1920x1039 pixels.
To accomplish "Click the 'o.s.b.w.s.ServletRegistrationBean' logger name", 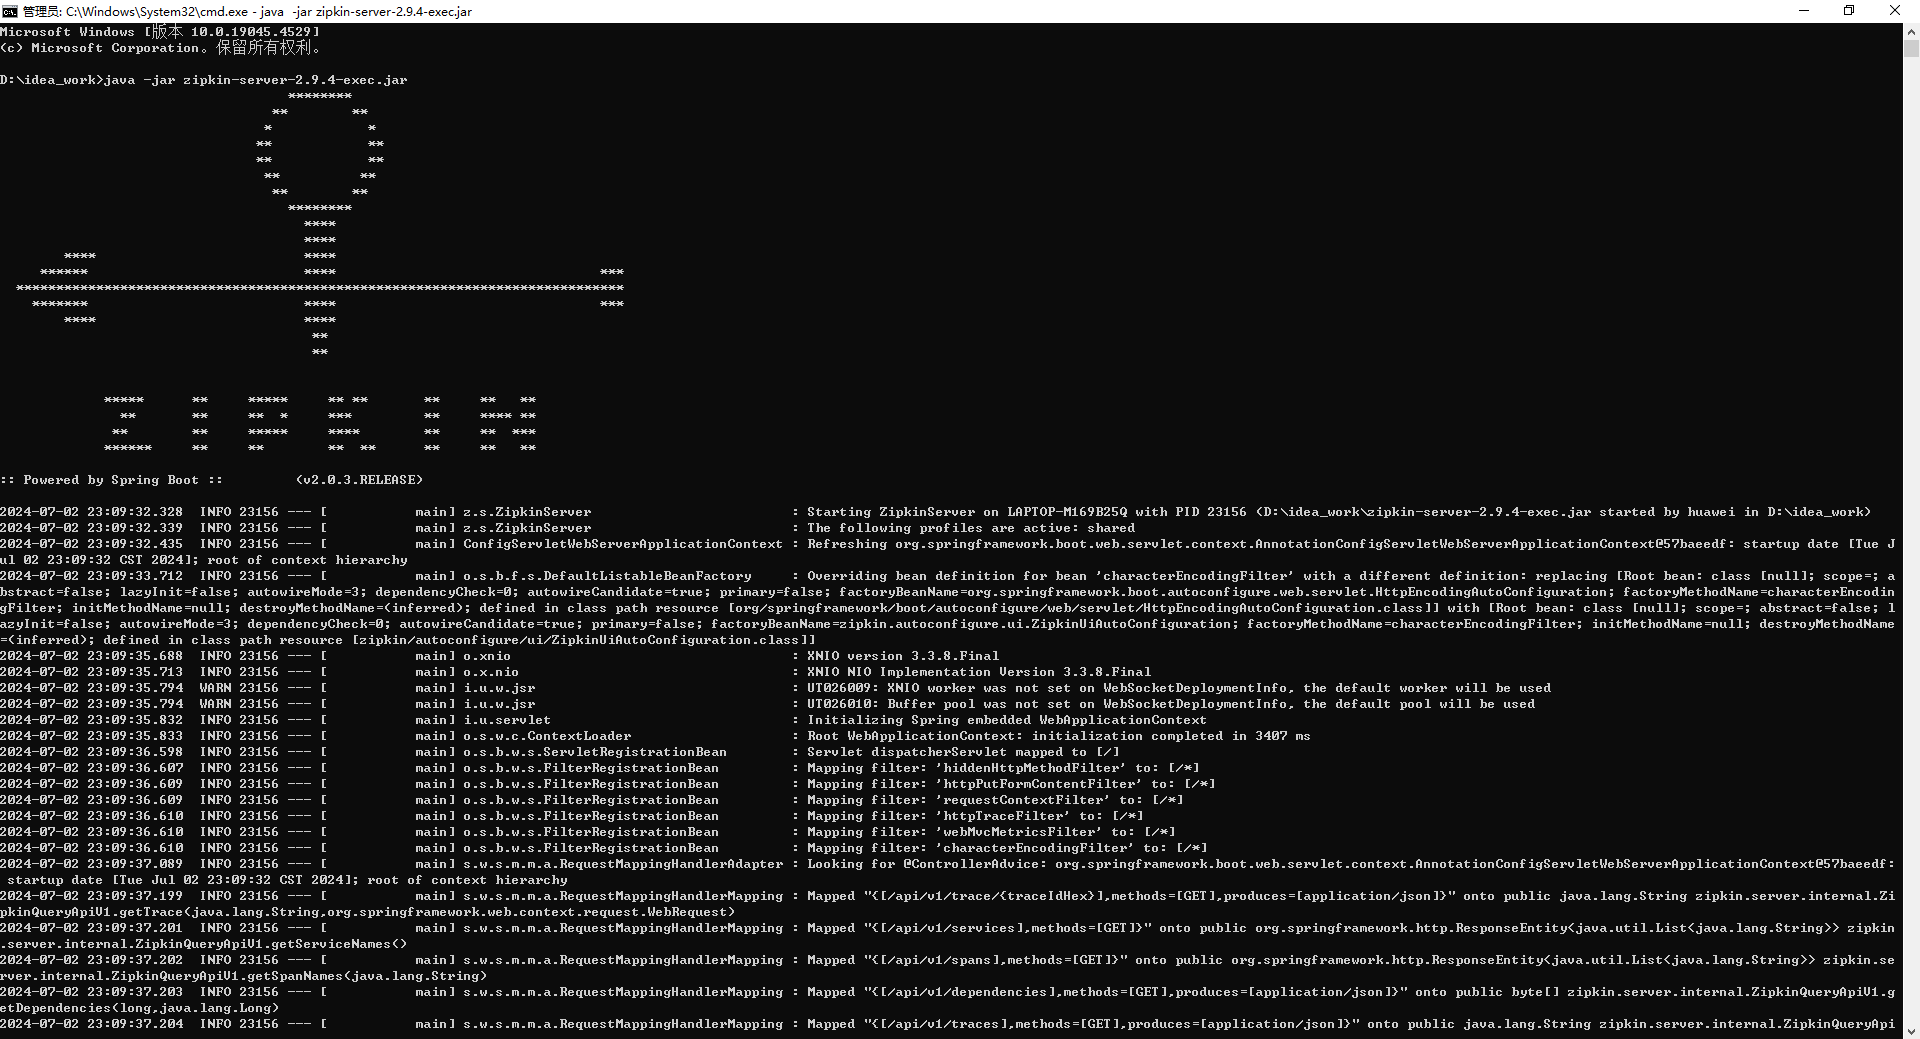I will coord(595,752).
